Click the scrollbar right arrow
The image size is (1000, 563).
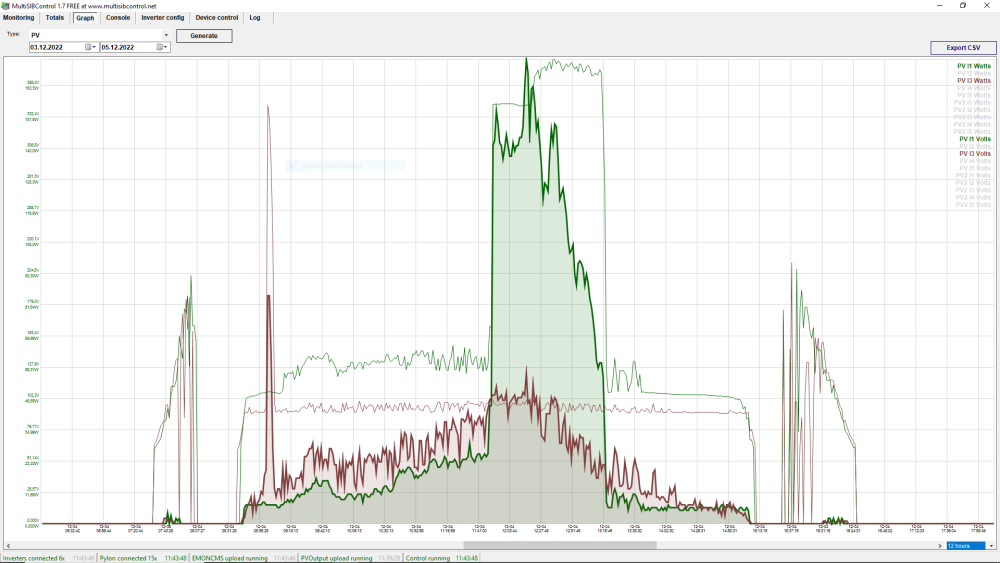point(940,546)
